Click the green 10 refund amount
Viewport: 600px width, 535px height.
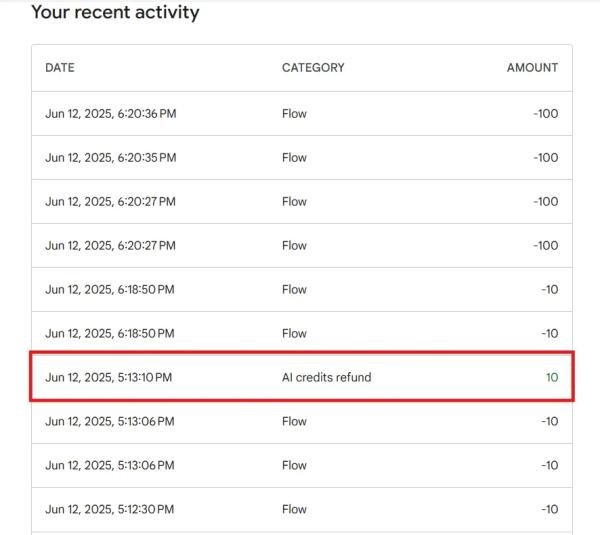(551, 378)
